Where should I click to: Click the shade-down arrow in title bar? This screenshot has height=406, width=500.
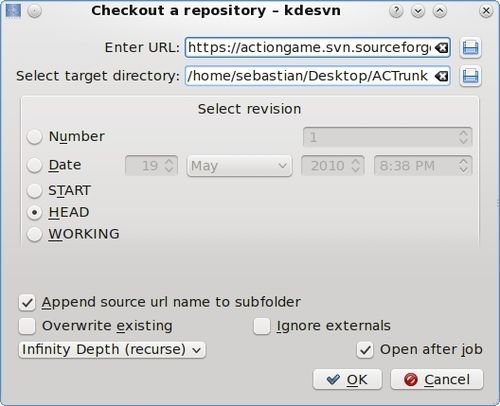click(418, 11)
